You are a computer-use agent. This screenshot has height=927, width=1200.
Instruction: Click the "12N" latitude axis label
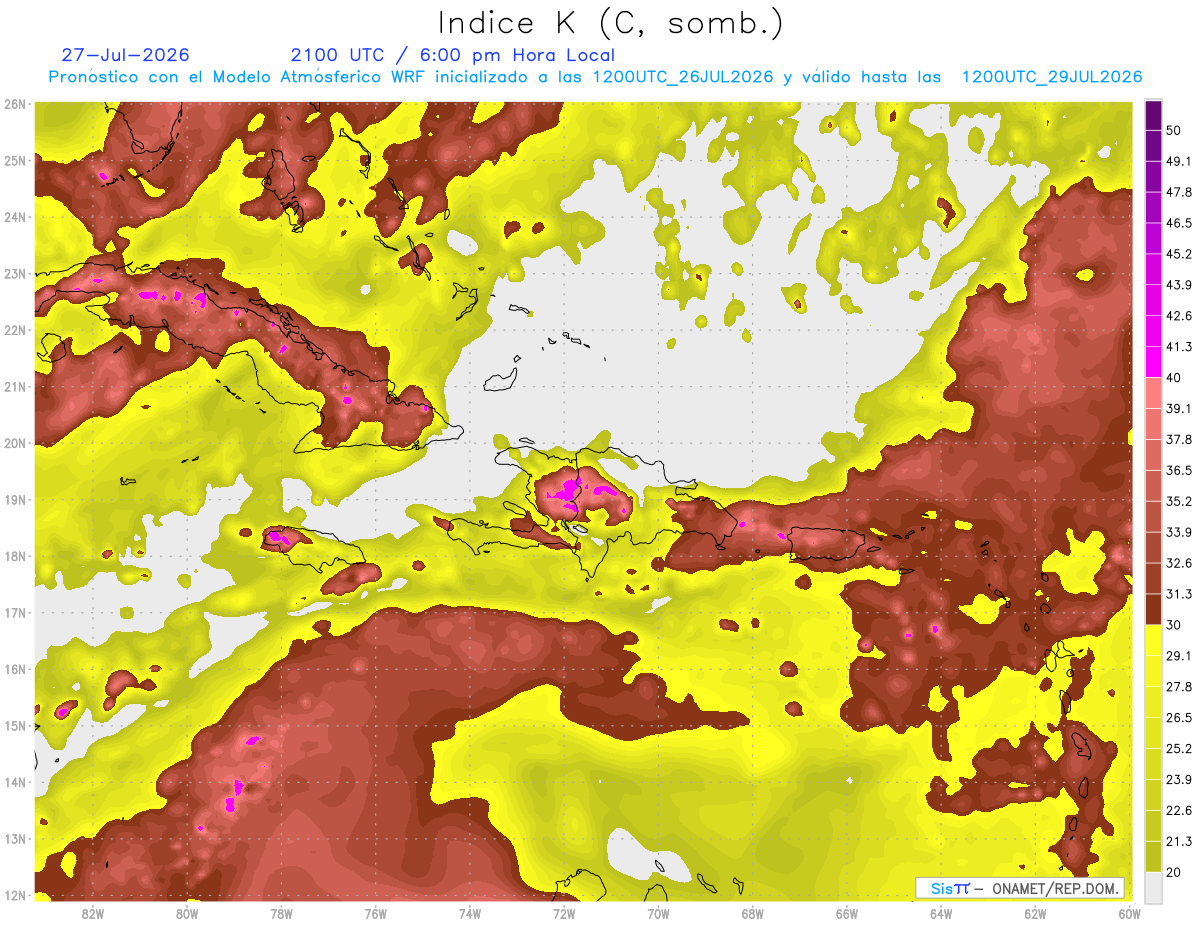(x=15, y=895)
